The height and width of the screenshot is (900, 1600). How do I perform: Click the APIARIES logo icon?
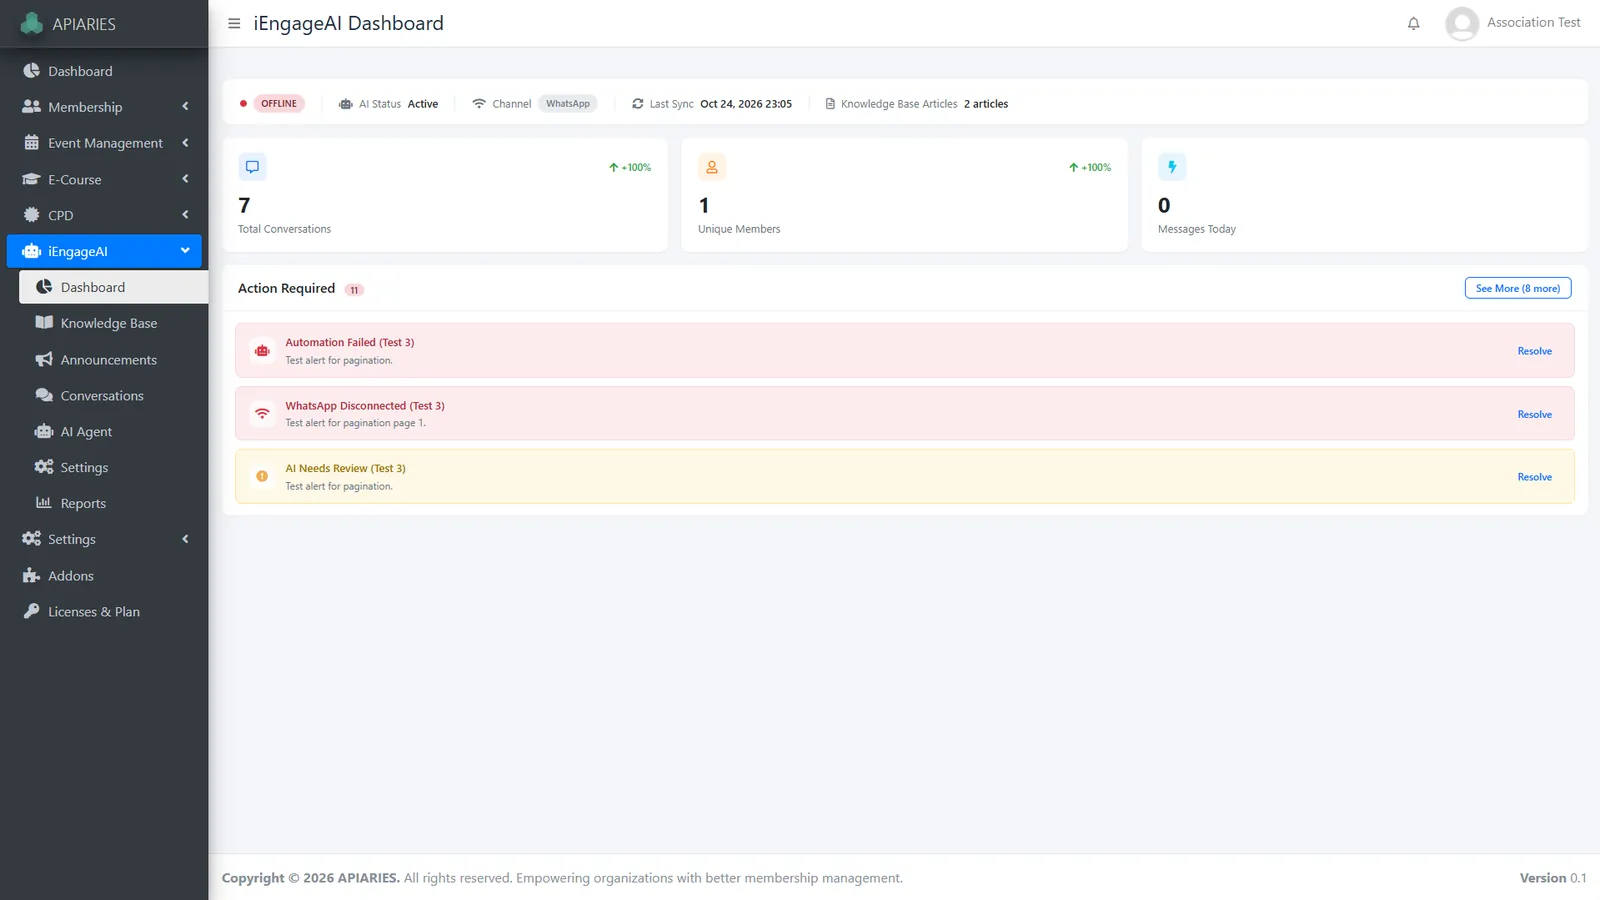[x=32, y=23]
